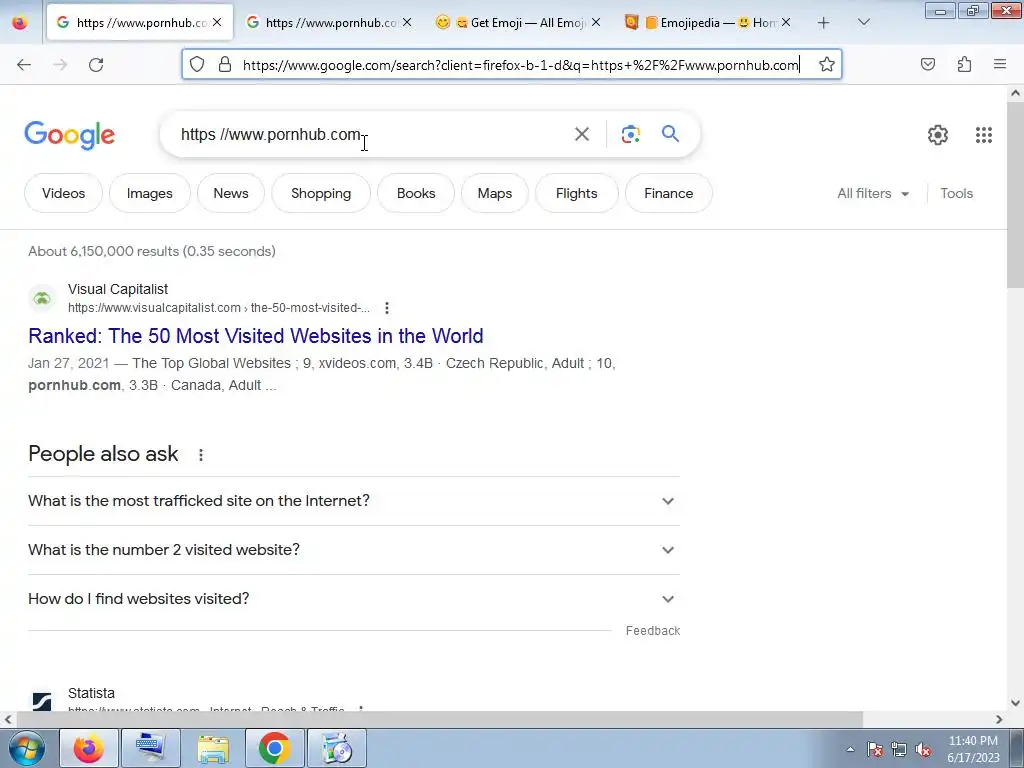This screenshot has width=1024, height=768.
Task: Submit the query with the magnifier icon
Action: click(670, 134)
